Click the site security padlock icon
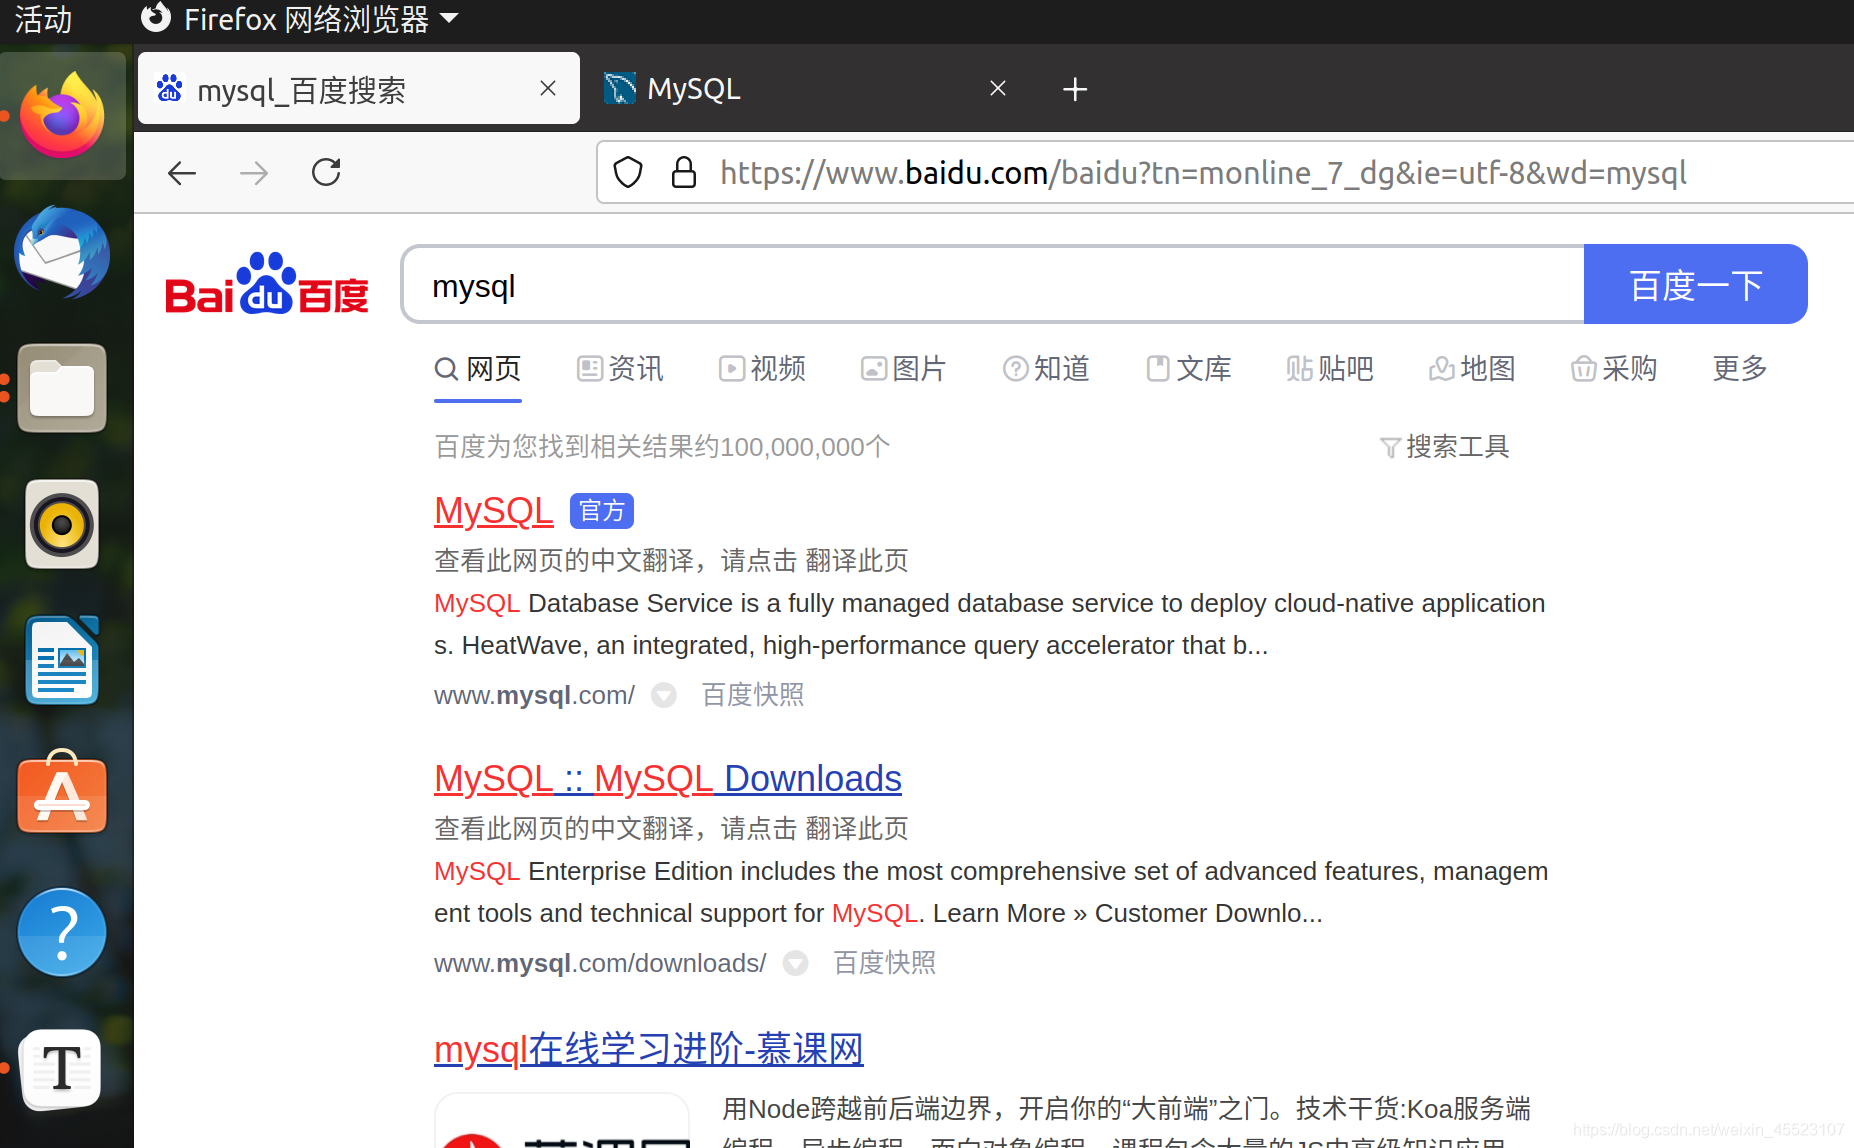Image resolution: width=1854 pixels, height=1148 pixels. pos(684,173)
